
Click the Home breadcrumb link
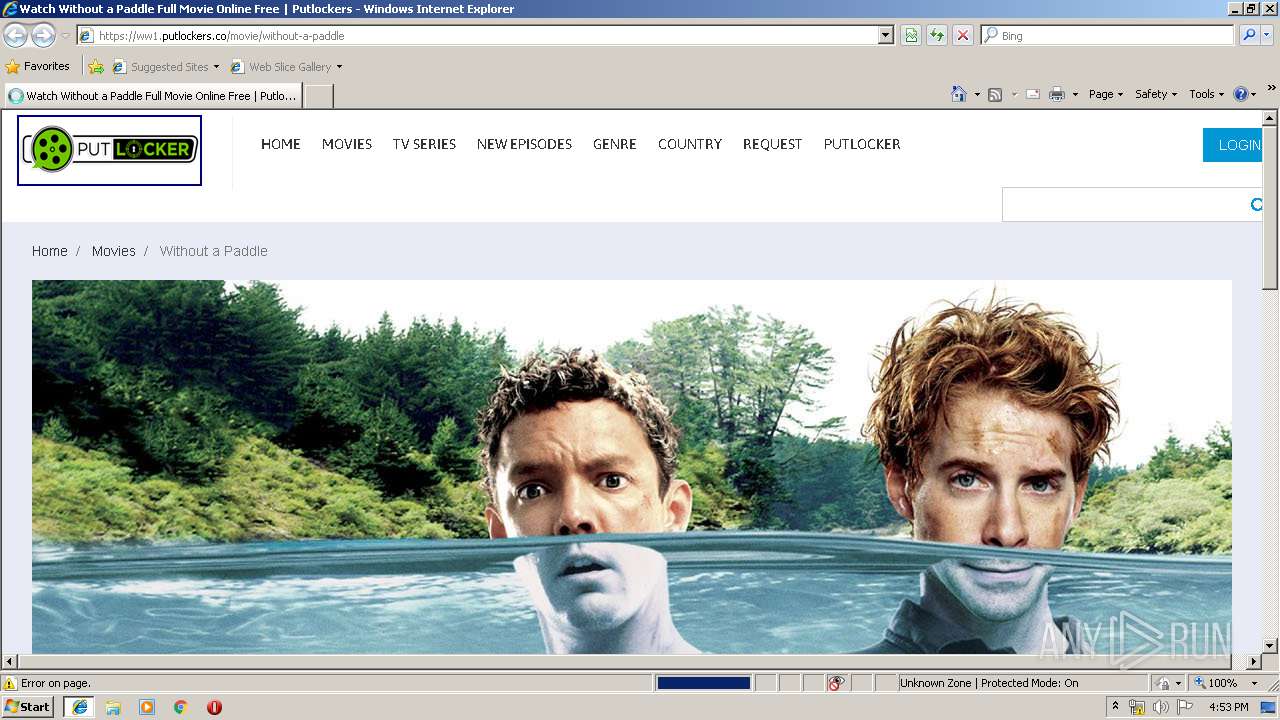(49, 251)
